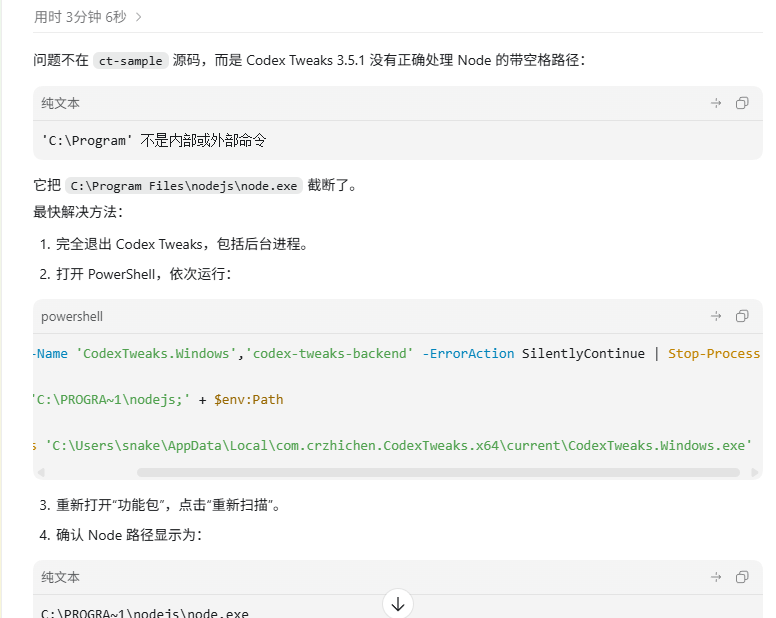Click the C:\PROGRA~1\nodejs\node.exe bottom line
Image resolution: width=776 pixels, height=618 pixels.
145,613
